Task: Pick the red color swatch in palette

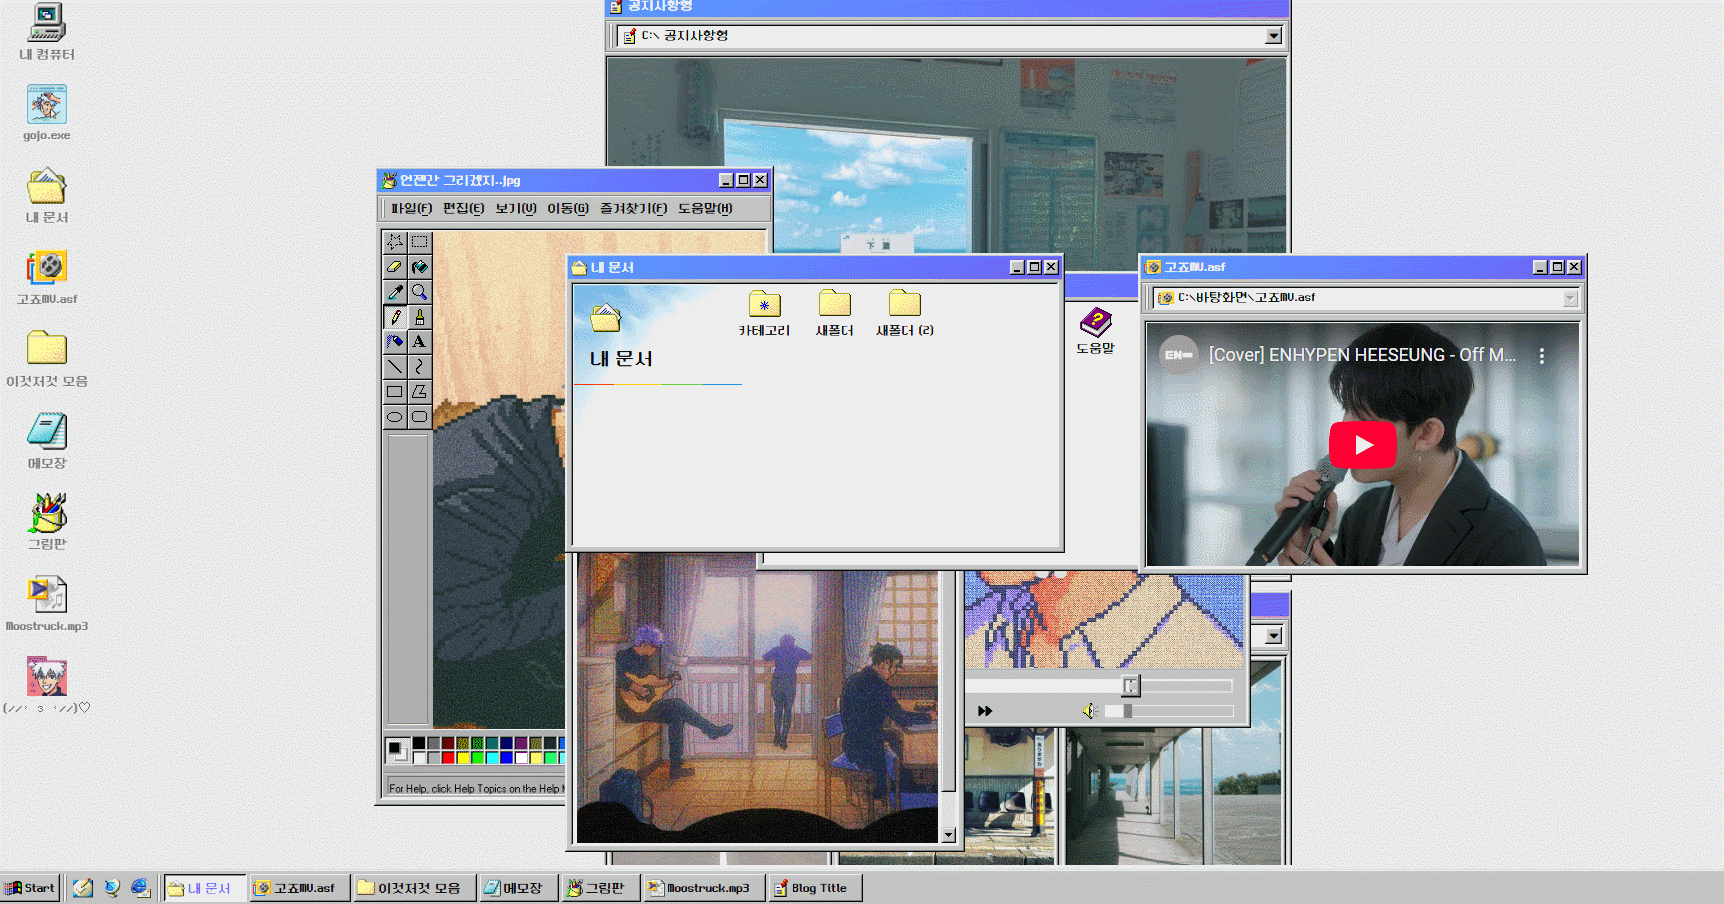Action: click(448, 758)
